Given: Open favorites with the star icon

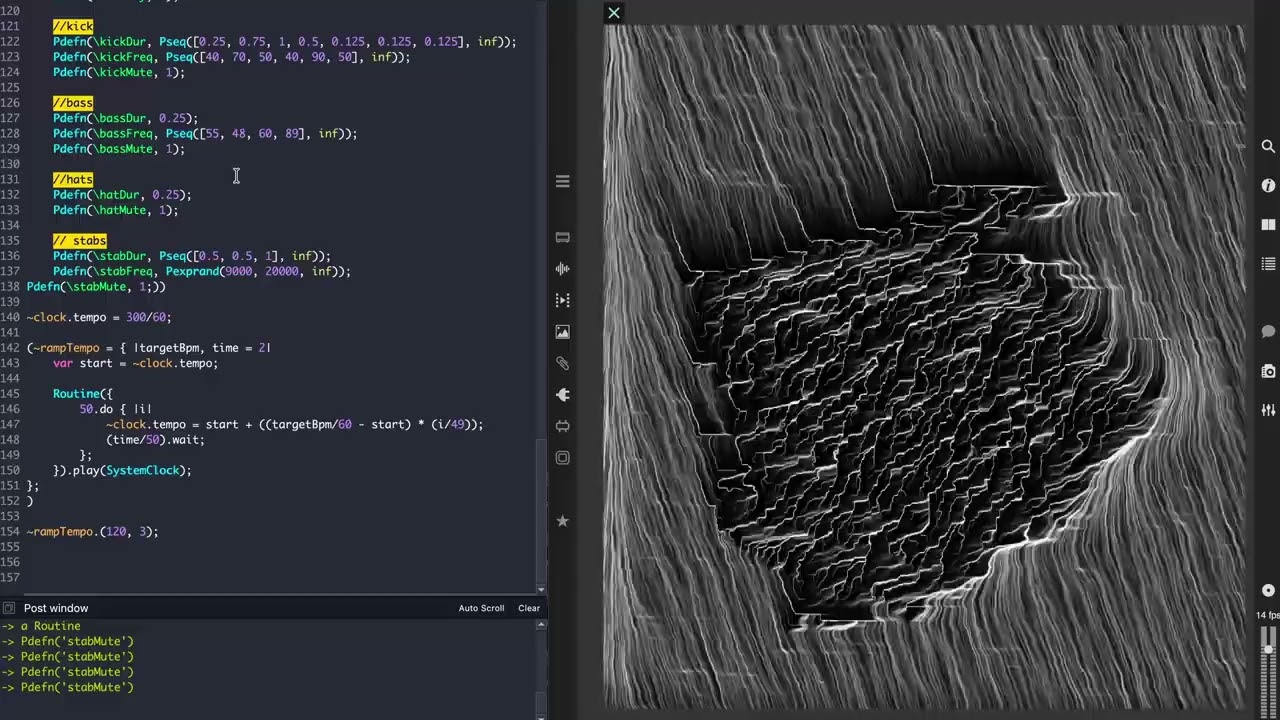Looking at the screenshot, I should [562, 521].
